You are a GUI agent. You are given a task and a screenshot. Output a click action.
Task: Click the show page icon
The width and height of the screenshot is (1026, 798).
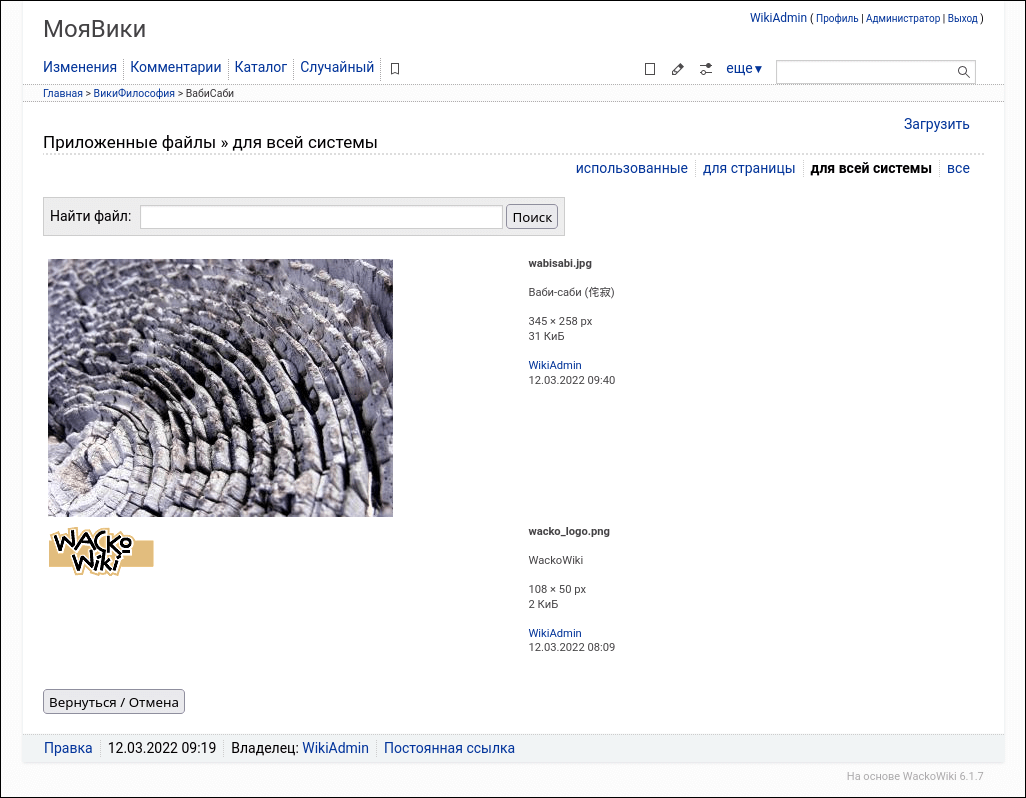click(x=650, y=69)
